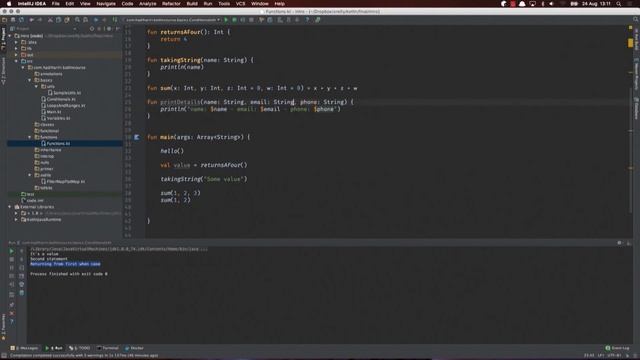Open the 6: TODO bottom tab
This screenshot has width=640, height=360.
[x=80, y=348]
